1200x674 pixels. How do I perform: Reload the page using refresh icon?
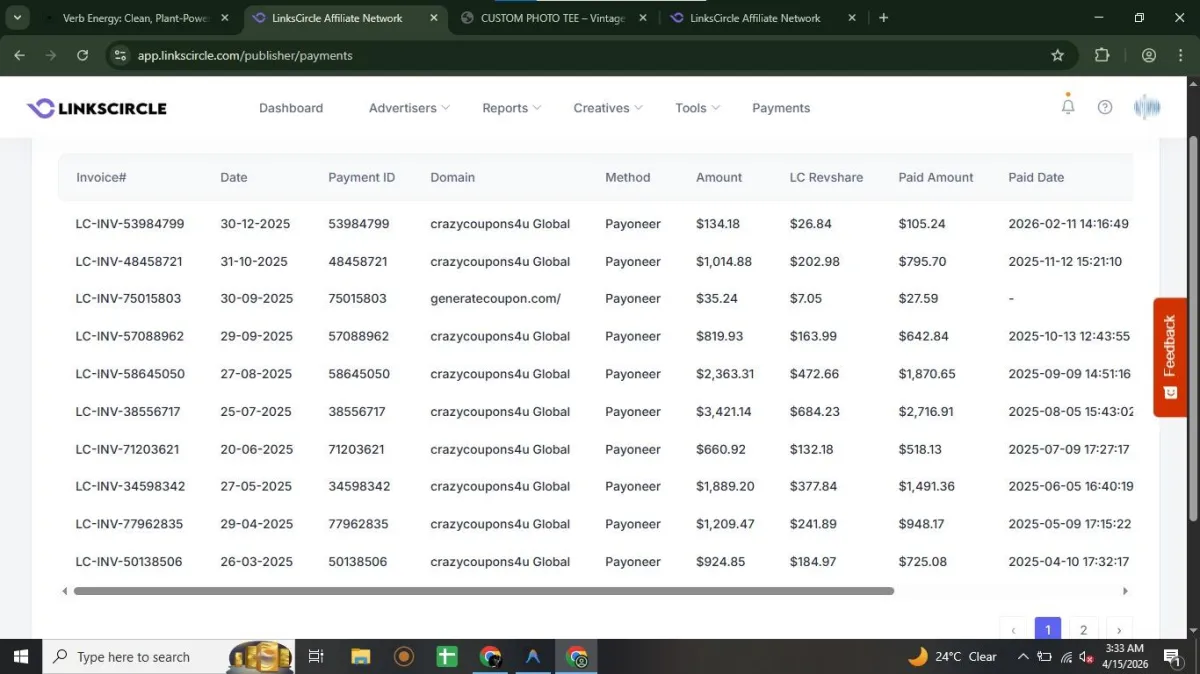(83, 55)
